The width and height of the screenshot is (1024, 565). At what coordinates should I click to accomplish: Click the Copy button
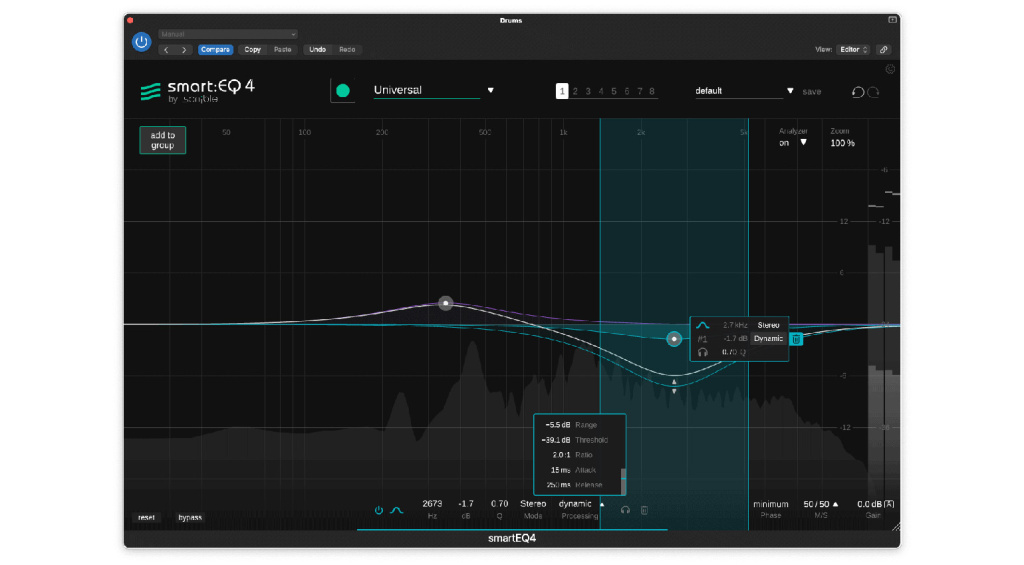click(x=252, y=50)
